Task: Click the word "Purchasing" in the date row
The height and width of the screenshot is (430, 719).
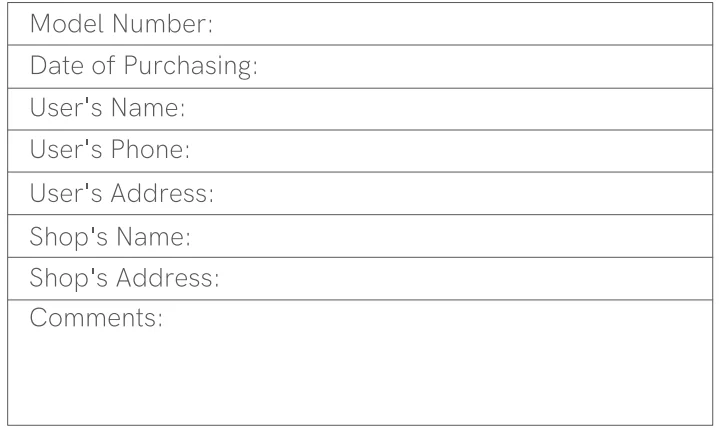Action: pos(200,66)
